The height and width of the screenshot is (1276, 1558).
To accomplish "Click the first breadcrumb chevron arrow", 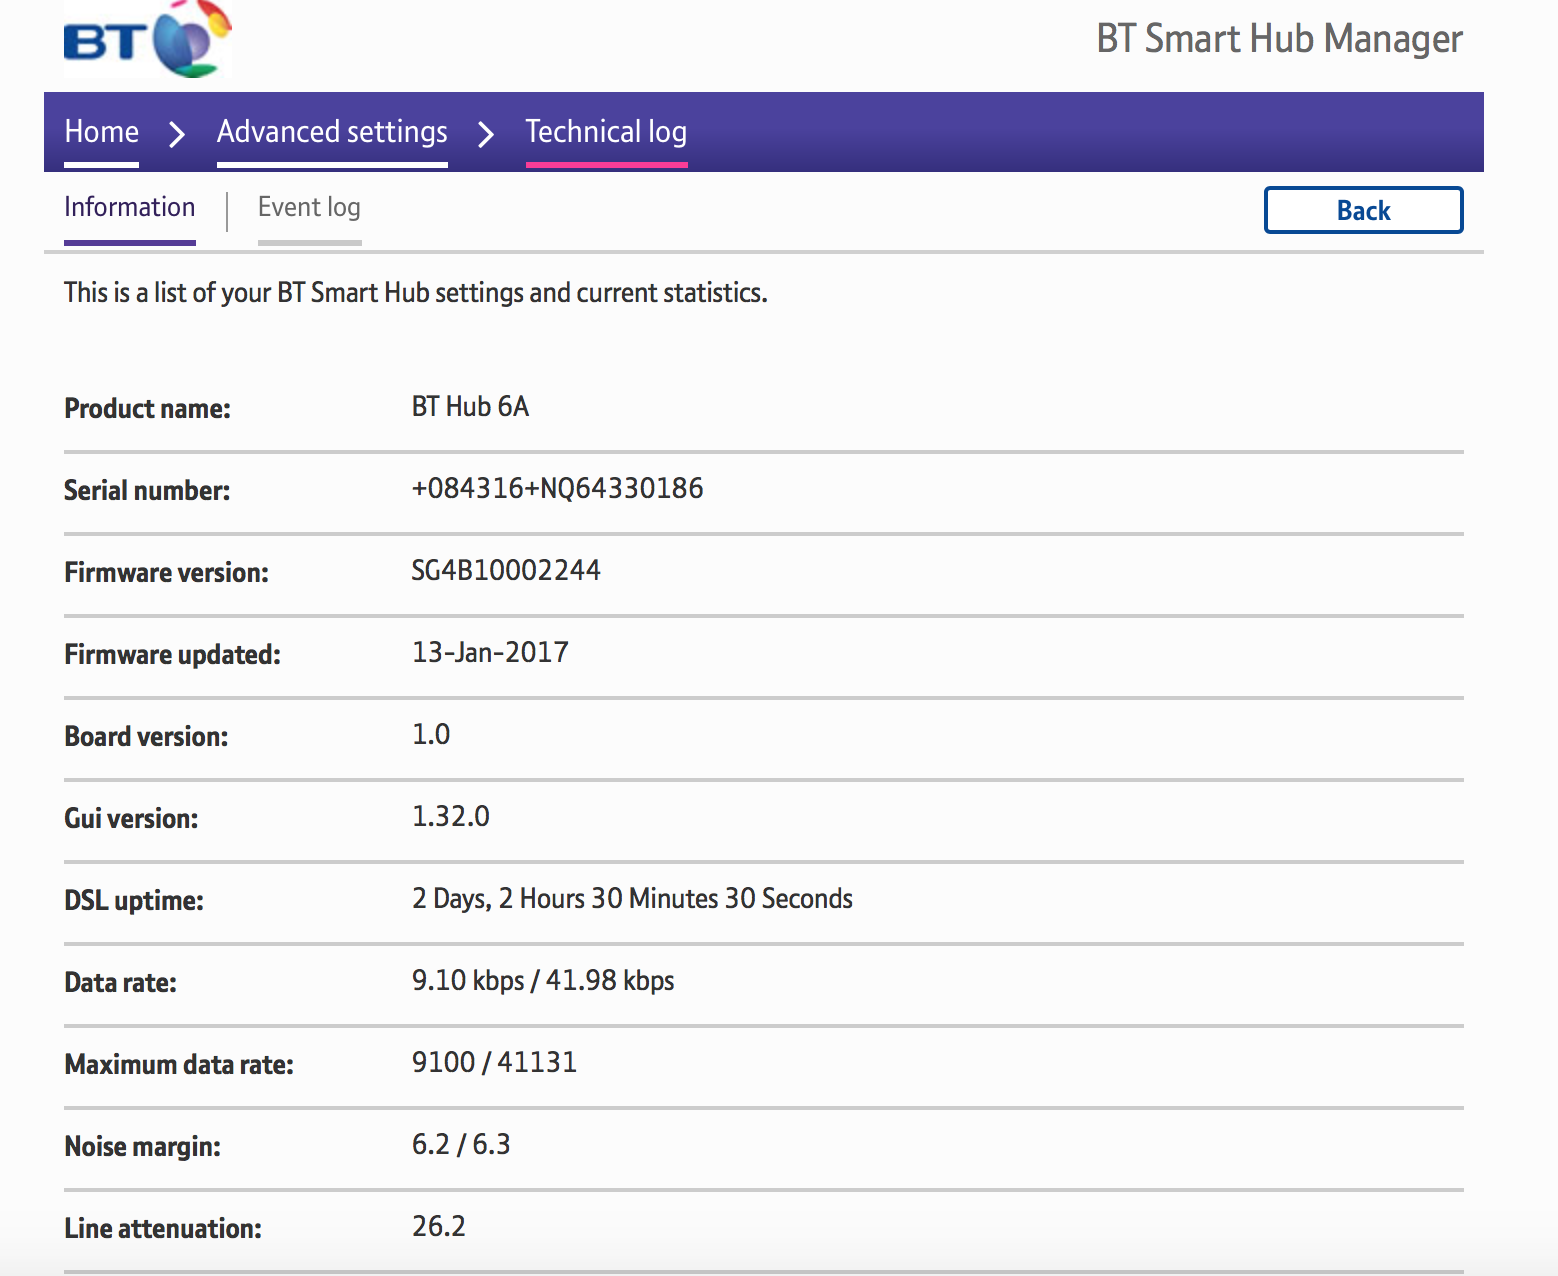I will coord(176,132).
